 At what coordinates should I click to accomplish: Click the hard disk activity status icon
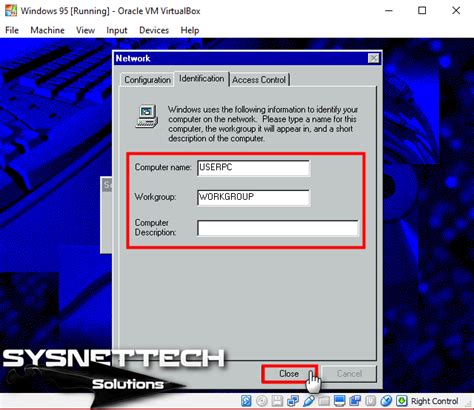coord(246,401)
